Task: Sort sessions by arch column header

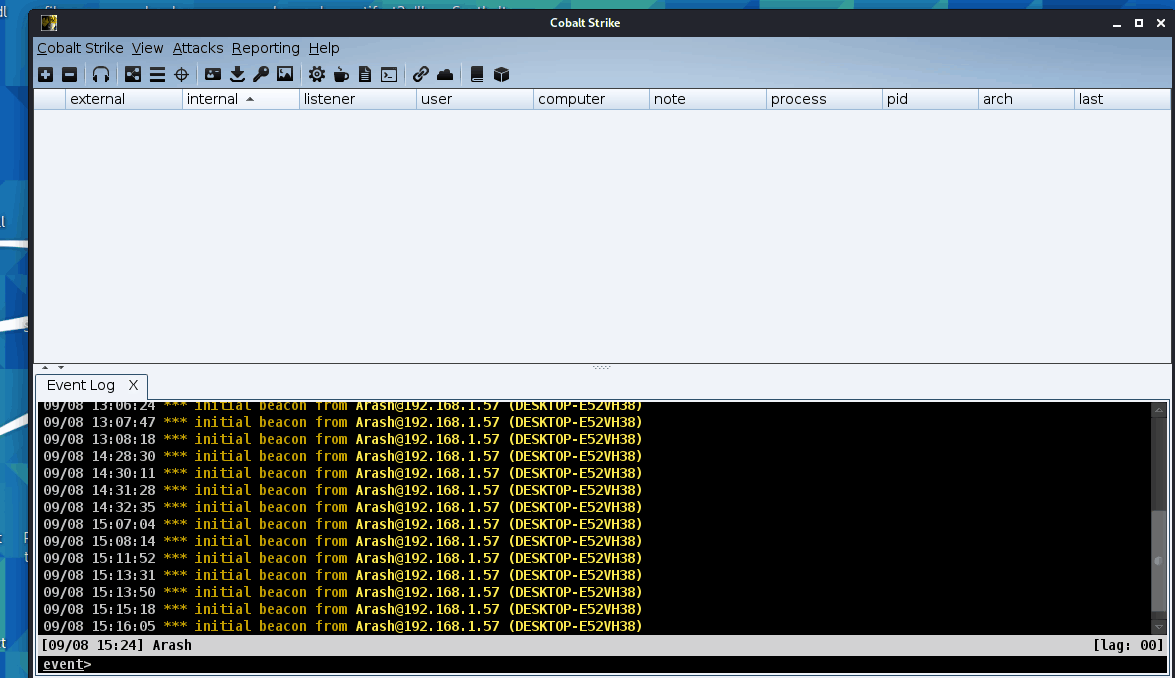Action: pyautogui.click(x=1026, y=99)
